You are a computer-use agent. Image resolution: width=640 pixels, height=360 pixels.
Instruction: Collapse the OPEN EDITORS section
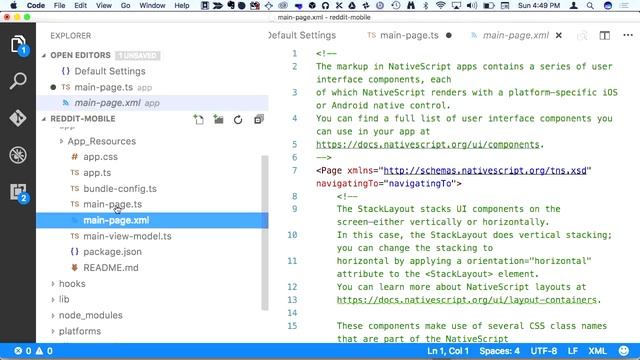coord(44,55)
